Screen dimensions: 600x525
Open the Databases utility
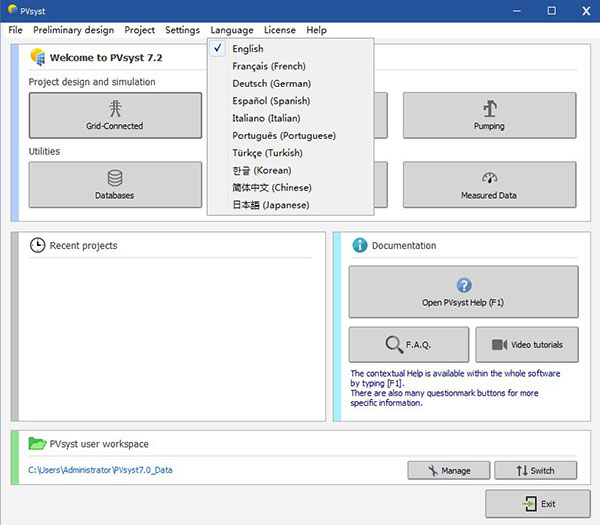(x=115, y=184)
